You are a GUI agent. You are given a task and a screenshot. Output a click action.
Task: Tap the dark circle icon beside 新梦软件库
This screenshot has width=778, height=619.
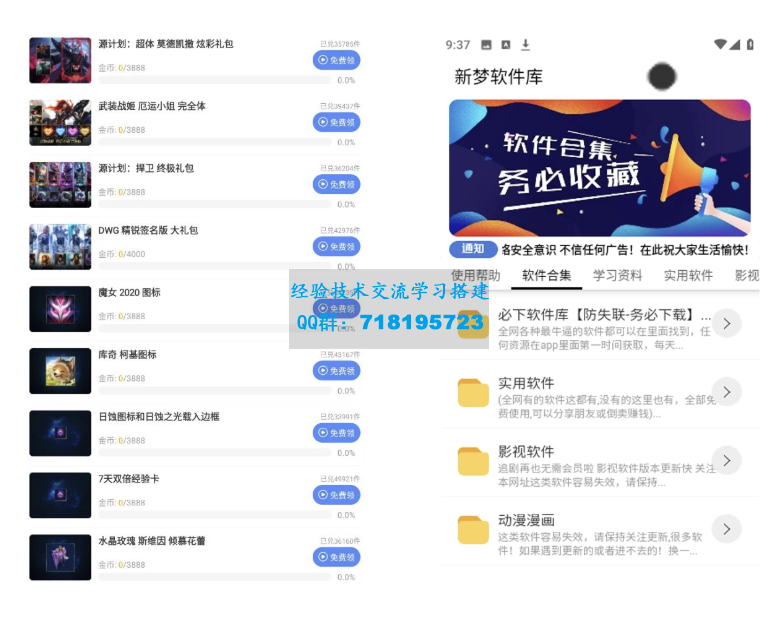[661, 76]
